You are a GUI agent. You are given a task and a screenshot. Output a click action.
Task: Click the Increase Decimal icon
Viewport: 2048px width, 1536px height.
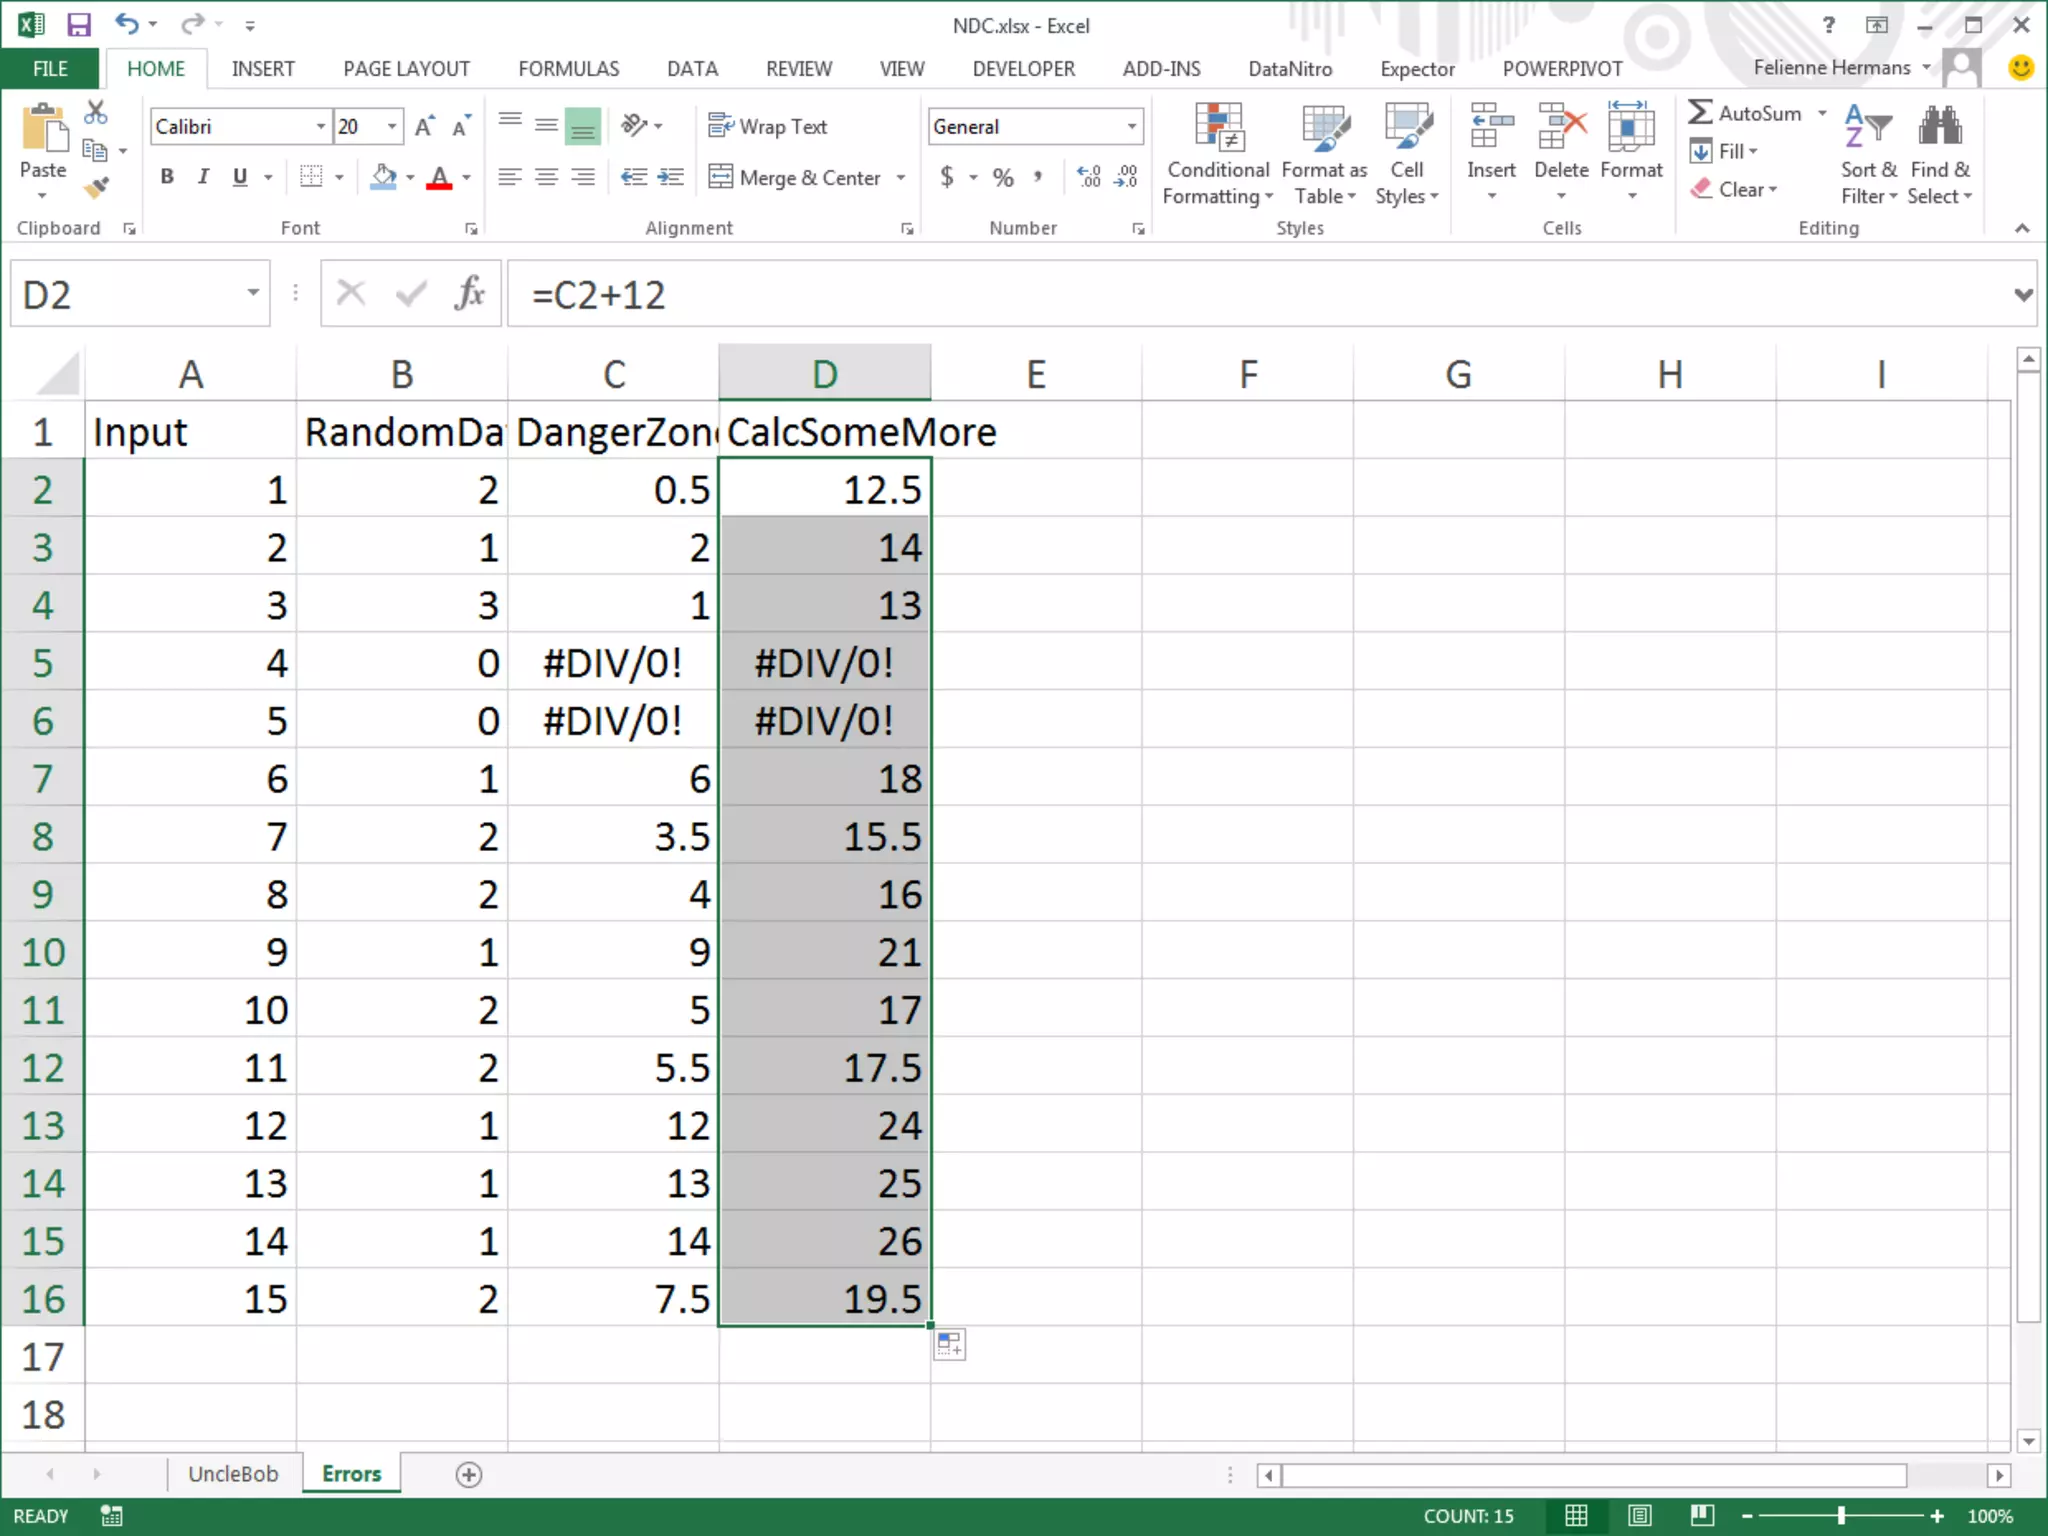[x=1089, y=177]
